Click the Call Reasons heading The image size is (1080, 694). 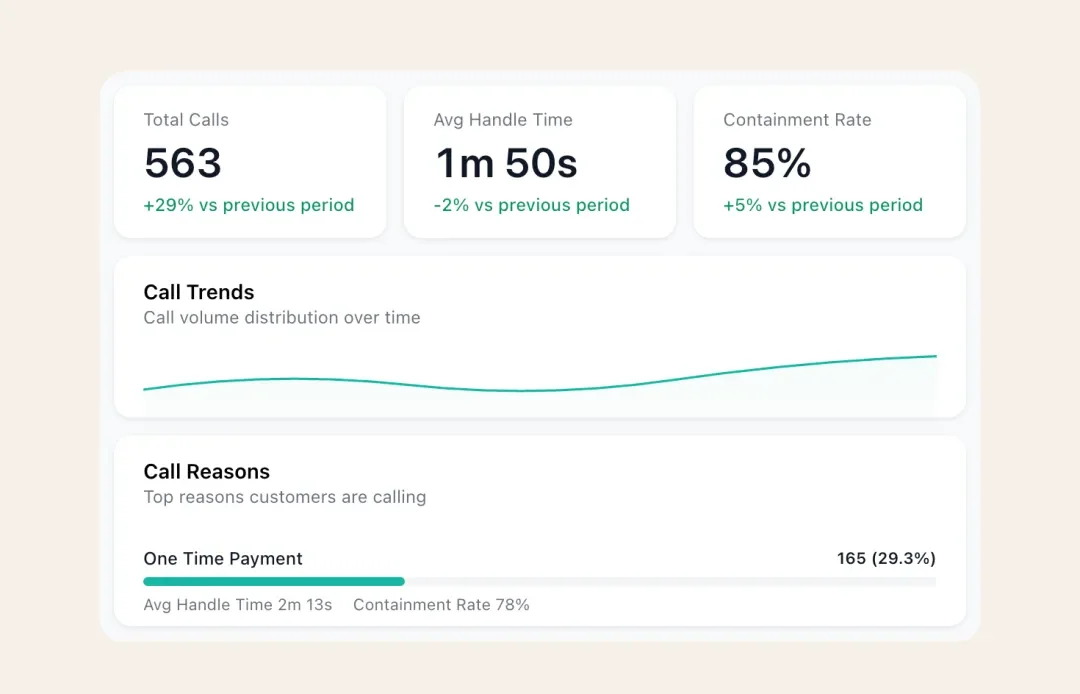pos(207,472)
